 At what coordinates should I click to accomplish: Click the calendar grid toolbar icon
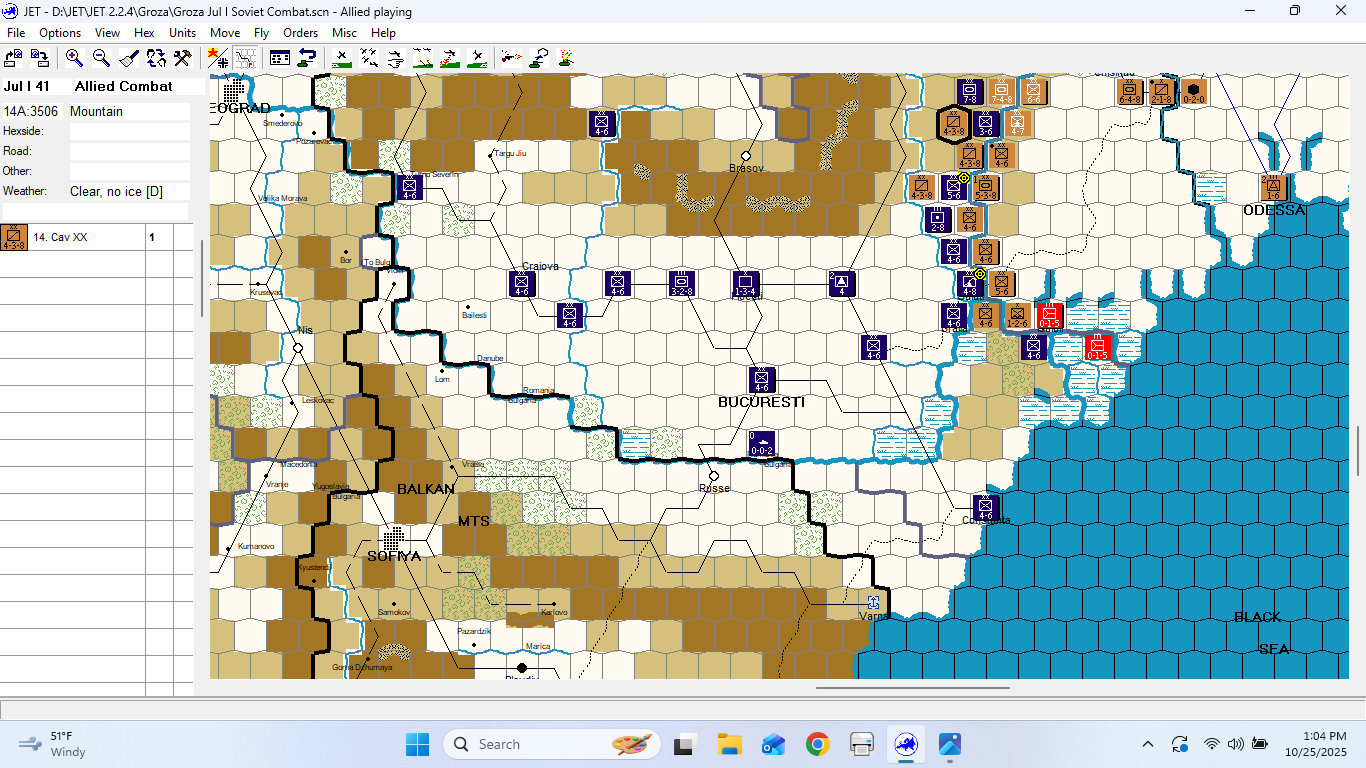280,58
